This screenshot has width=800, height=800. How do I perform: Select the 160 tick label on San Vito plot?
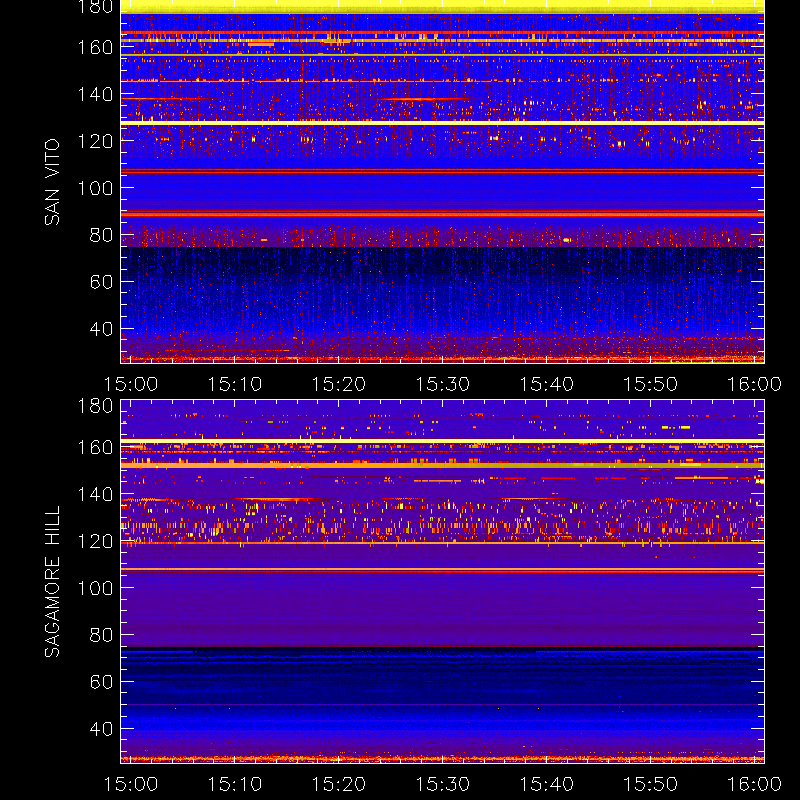coord(95,47)
